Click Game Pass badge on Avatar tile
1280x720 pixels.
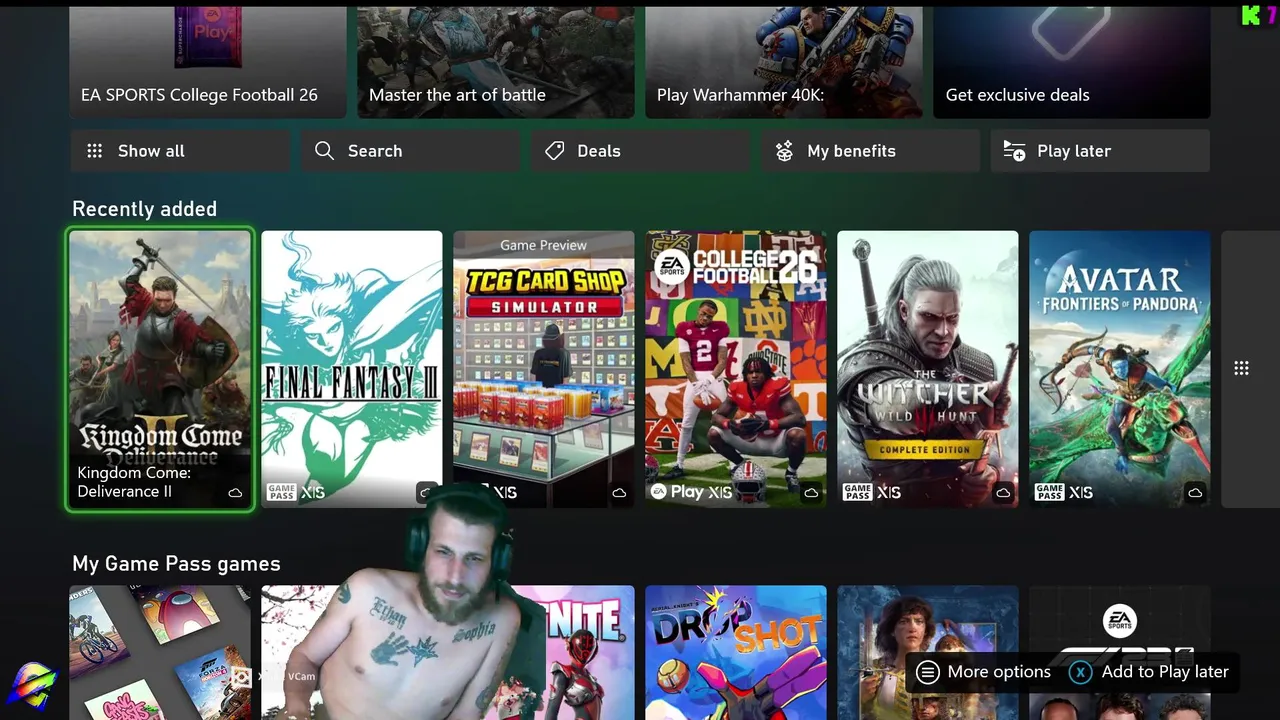(1050, 492)
